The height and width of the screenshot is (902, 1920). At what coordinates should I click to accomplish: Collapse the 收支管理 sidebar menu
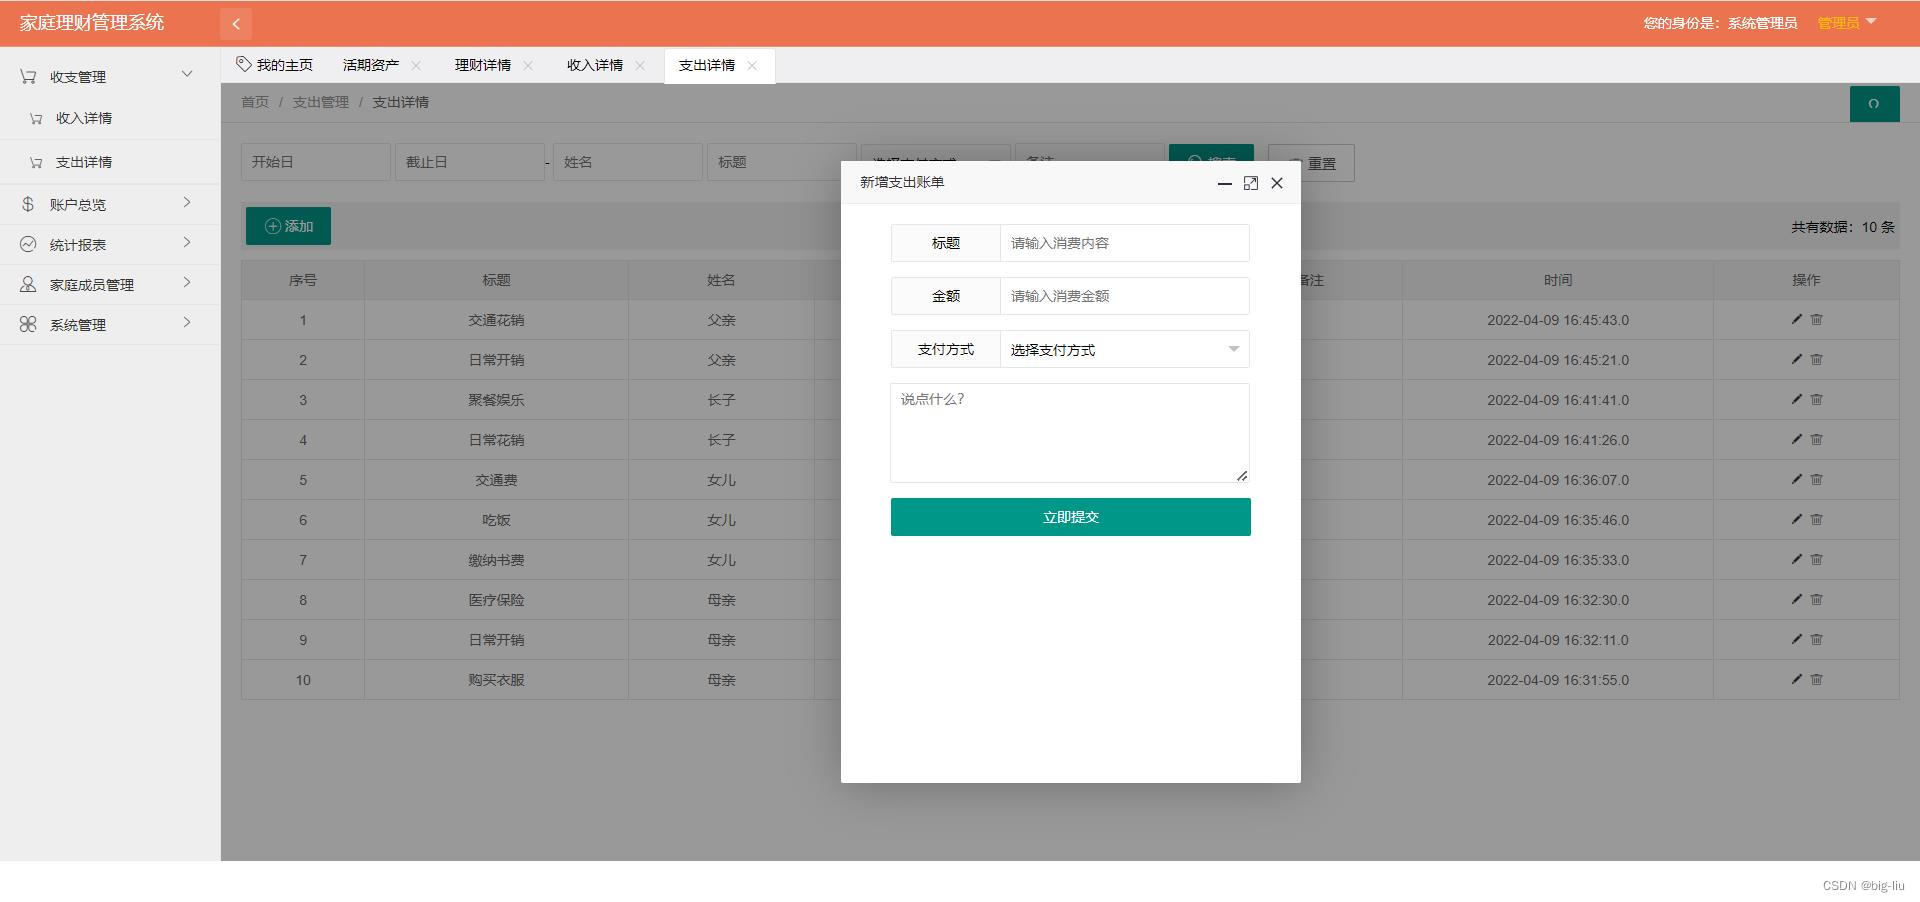[110, 76]
